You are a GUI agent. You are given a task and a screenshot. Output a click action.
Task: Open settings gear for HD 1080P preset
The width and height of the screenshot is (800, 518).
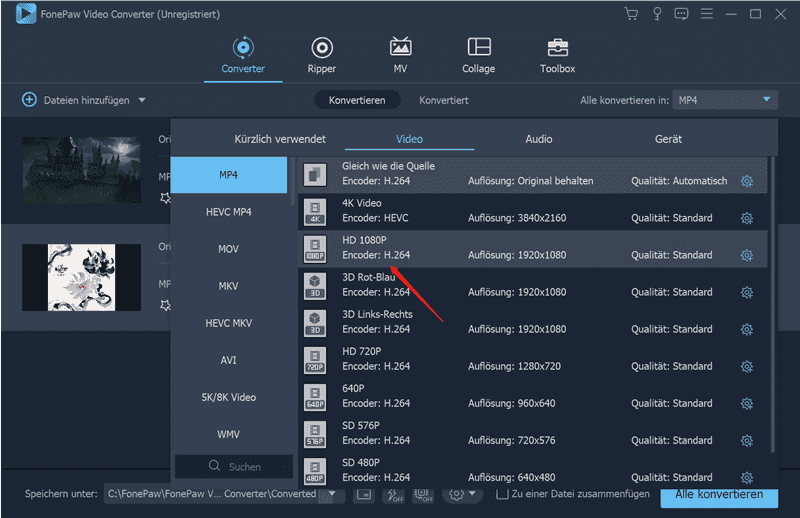[747, 255]
